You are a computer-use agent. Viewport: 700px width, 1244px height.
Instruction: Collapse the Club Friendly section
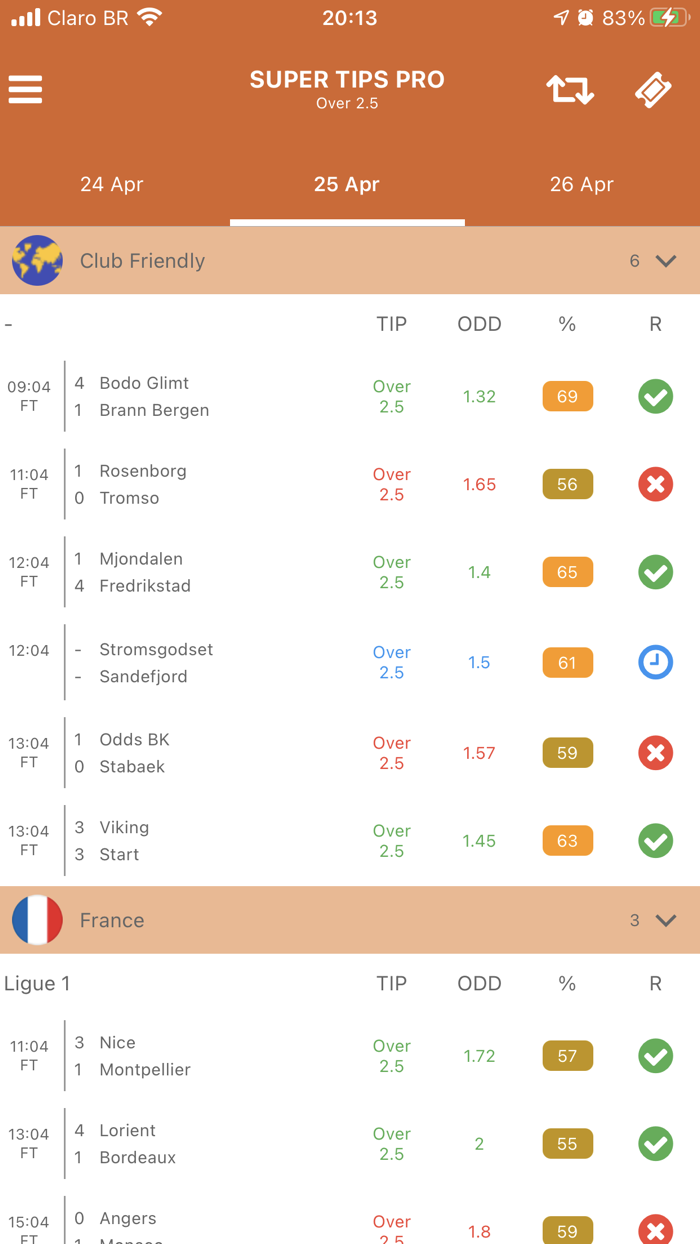(663, 260)
